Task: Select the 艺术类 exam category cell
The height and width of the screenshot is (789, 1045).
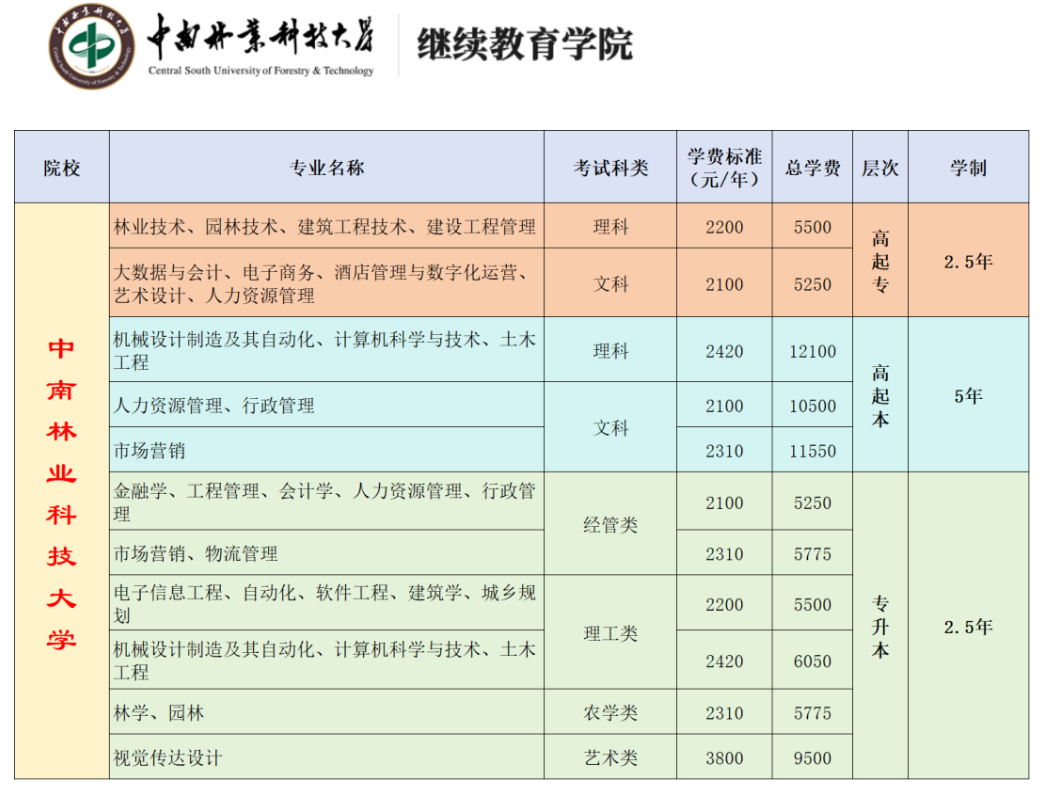Action: [x=610, y=757]
